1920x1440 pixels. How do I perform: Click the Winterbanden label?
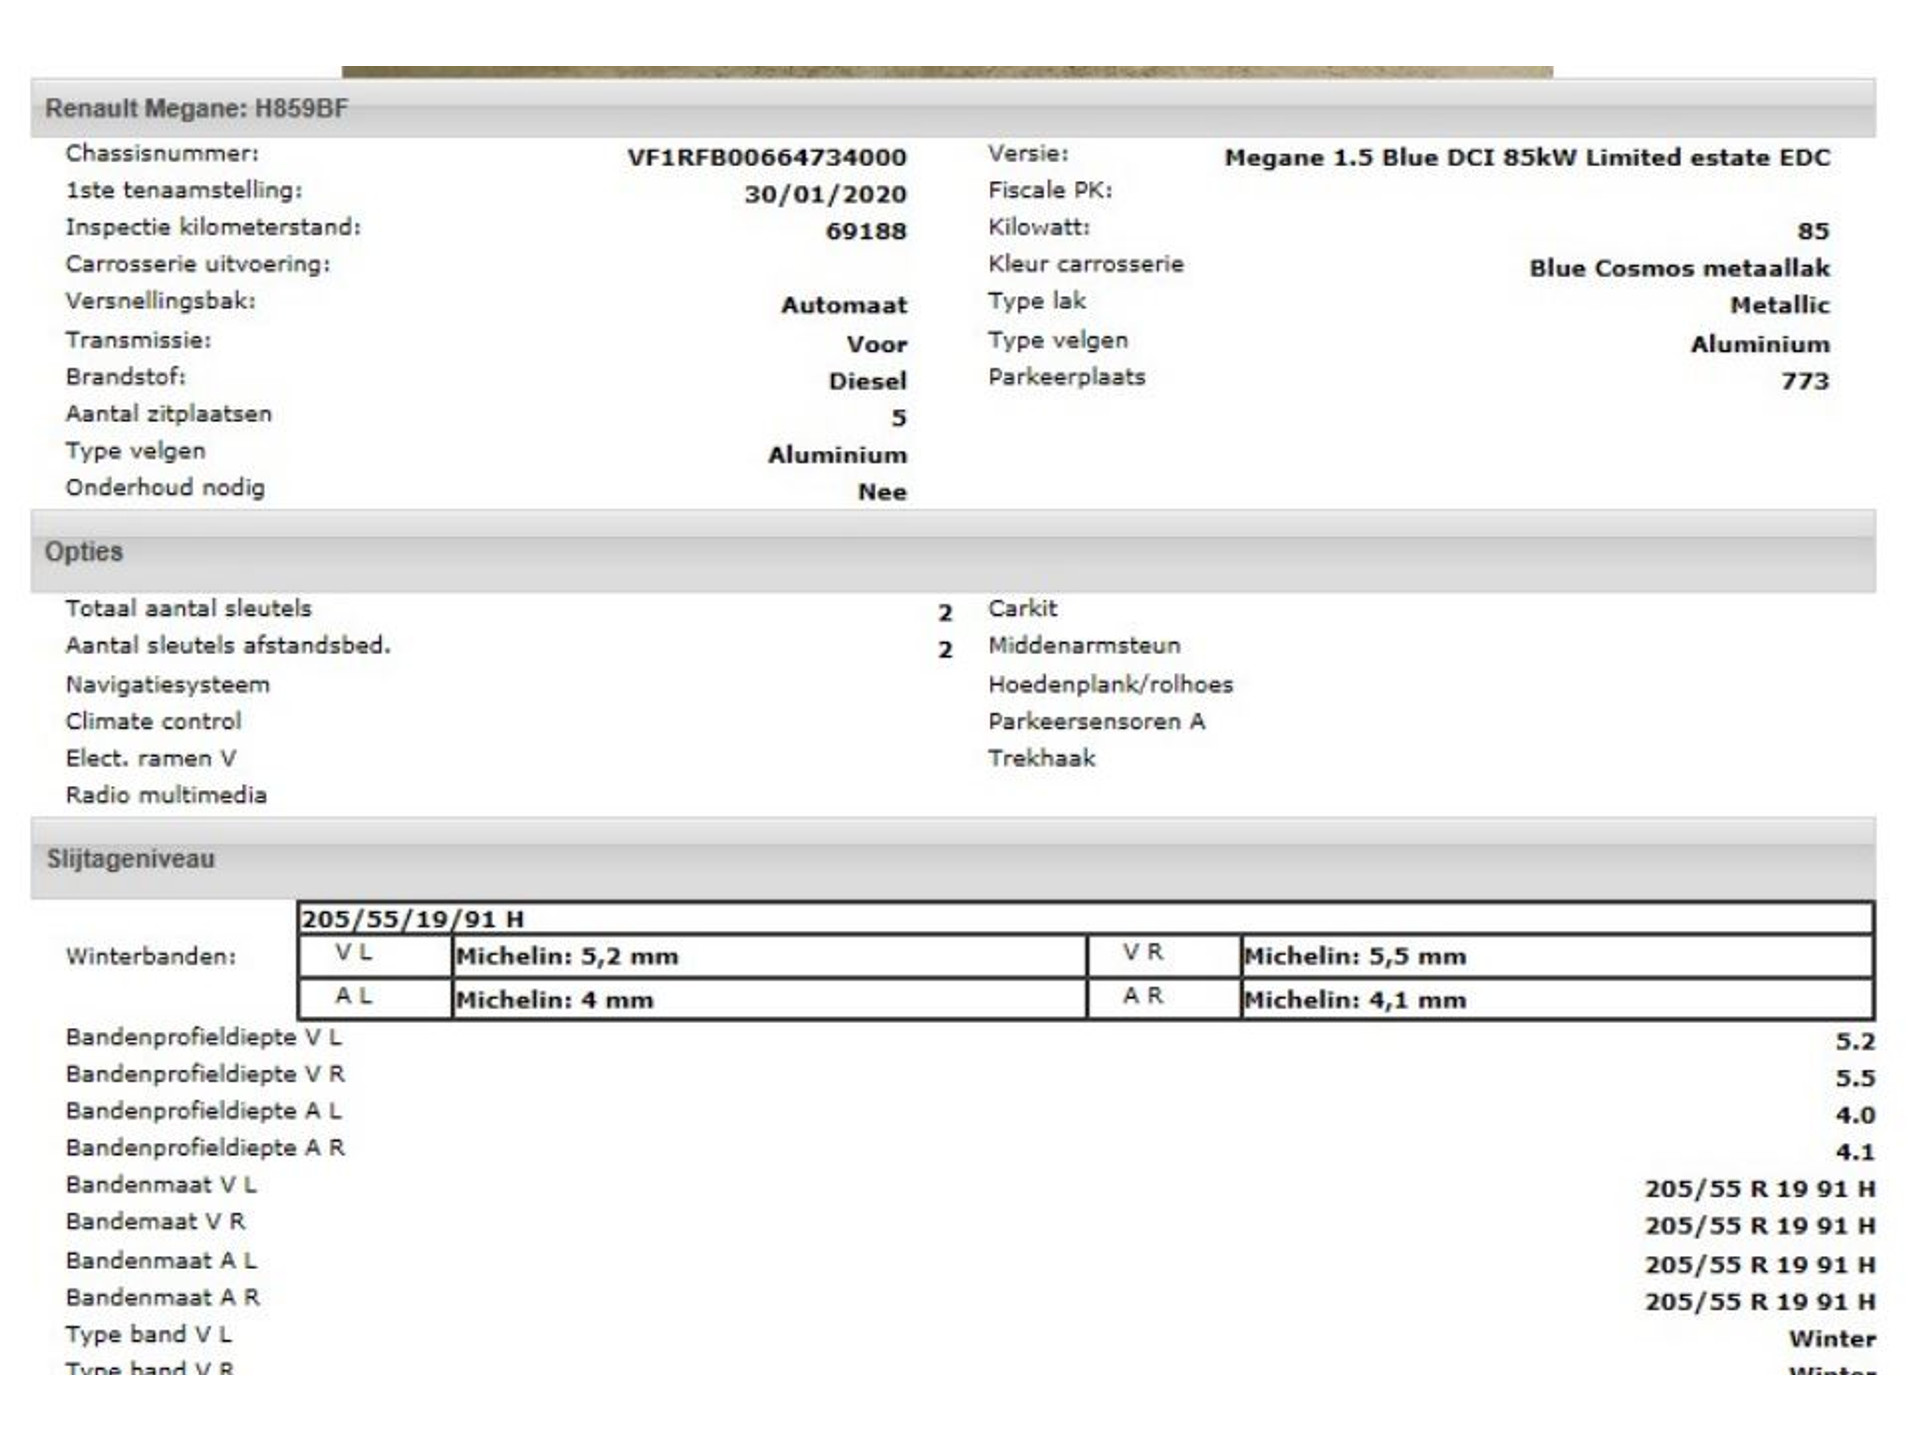click(x=151, y=956)
